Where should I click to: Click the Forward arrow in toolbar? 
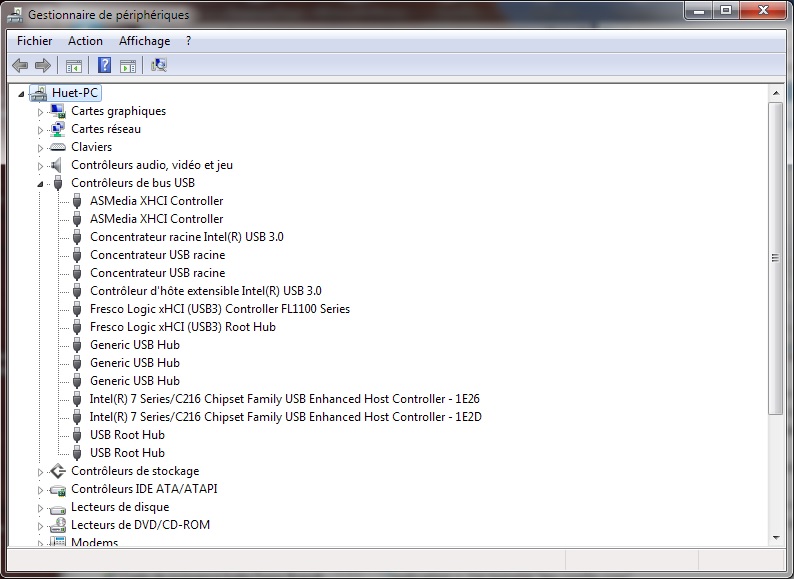[43, 66]
